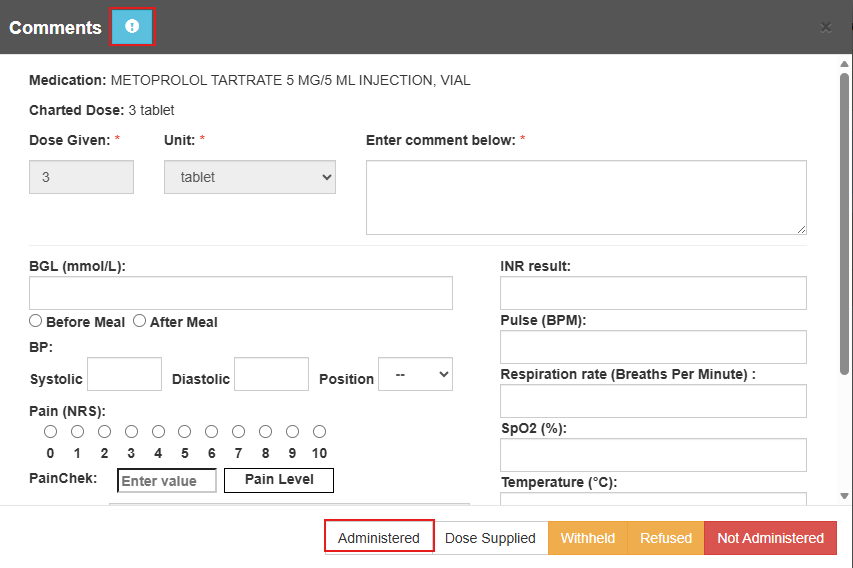The width and height of the screenshot is (853, 568).
Task: Click the Temperature (°C) field
Action: 653,498
